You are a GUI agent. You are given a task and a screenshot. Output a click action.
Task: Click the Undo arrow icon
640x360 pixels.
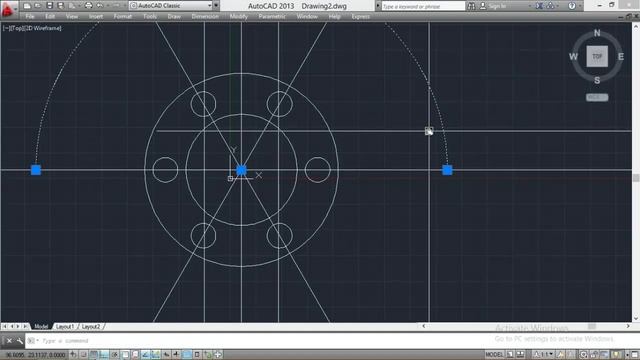click(x=100, y=6)
